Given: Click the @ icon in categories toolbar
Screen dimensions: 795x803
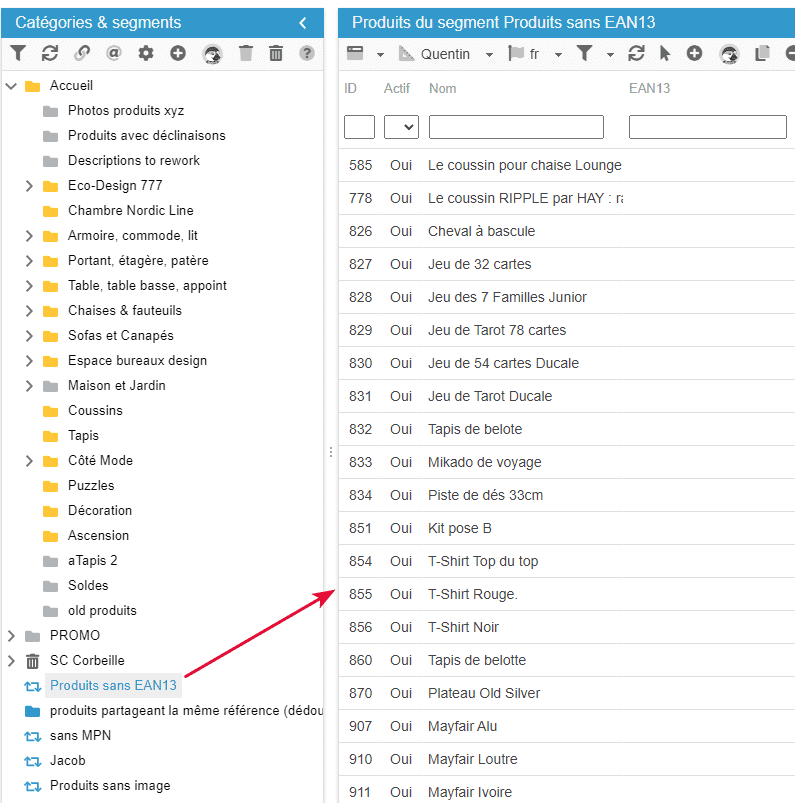Looking at the screenshot, I should coord(113,53).
